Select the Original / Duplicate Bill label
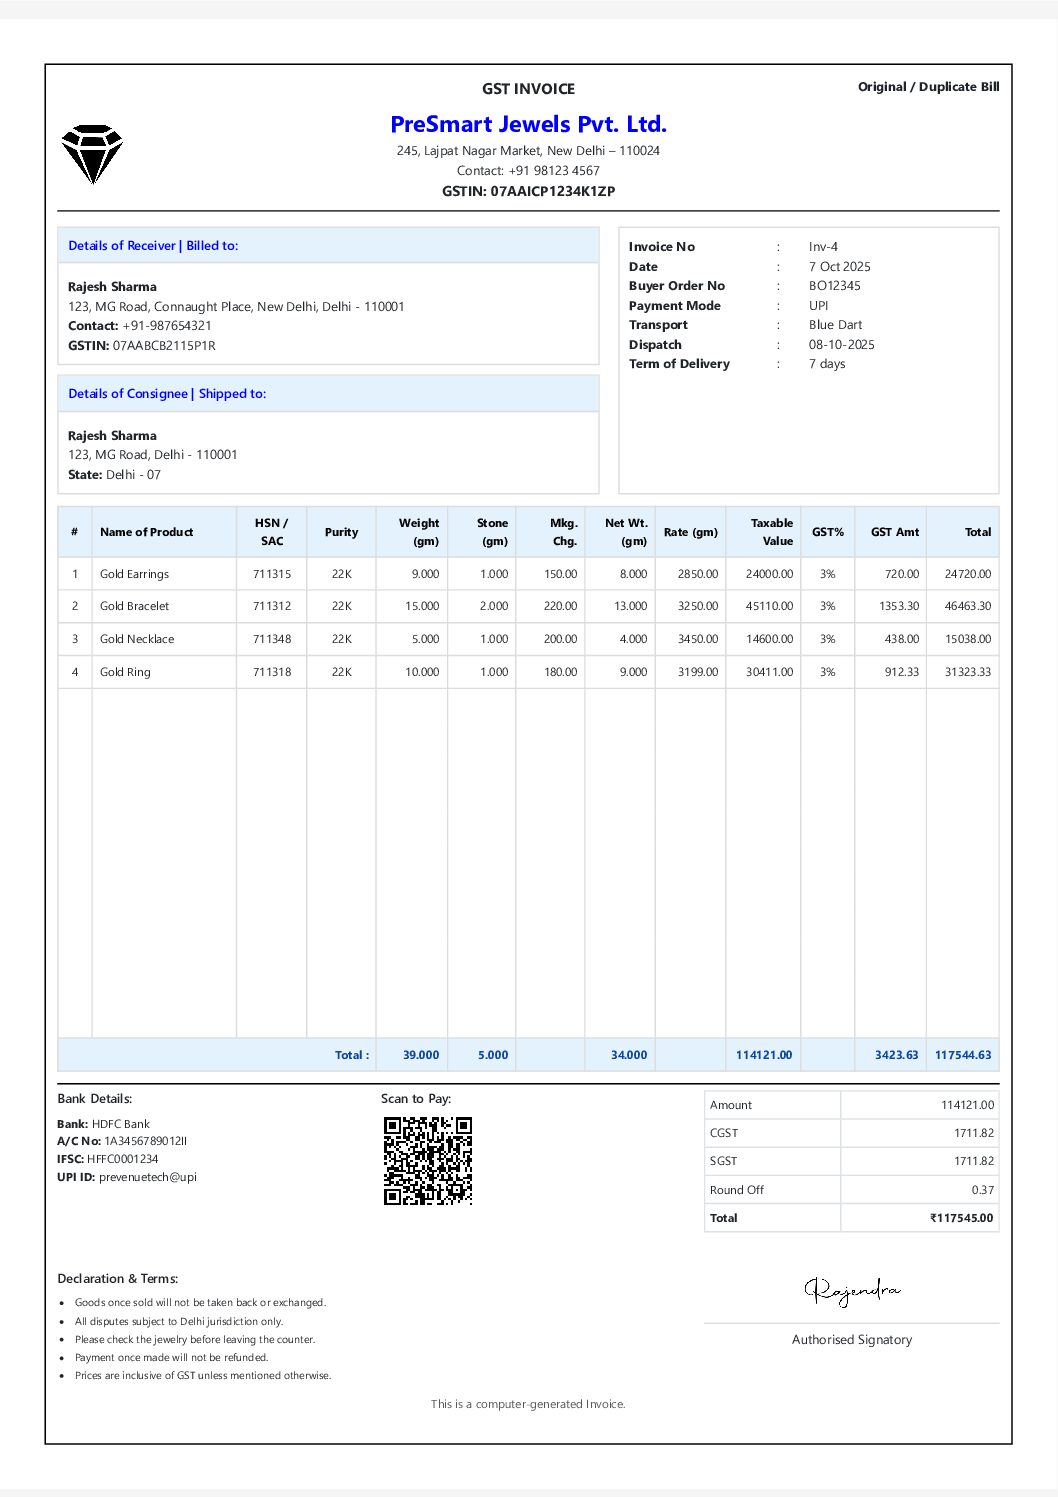This screenshot has width=1058, height=1497. click(928, 87)
